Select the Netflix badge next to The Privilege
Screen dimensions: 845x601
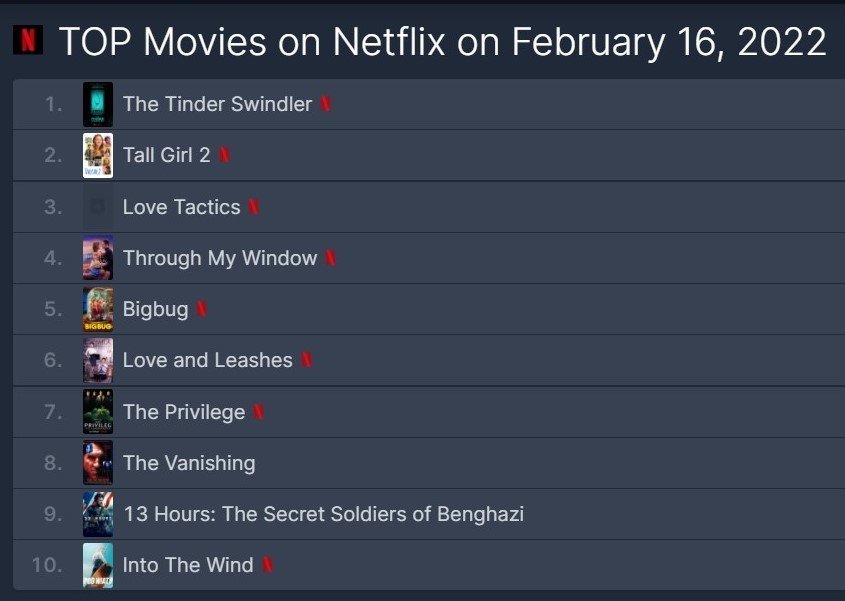coord(259,412)
